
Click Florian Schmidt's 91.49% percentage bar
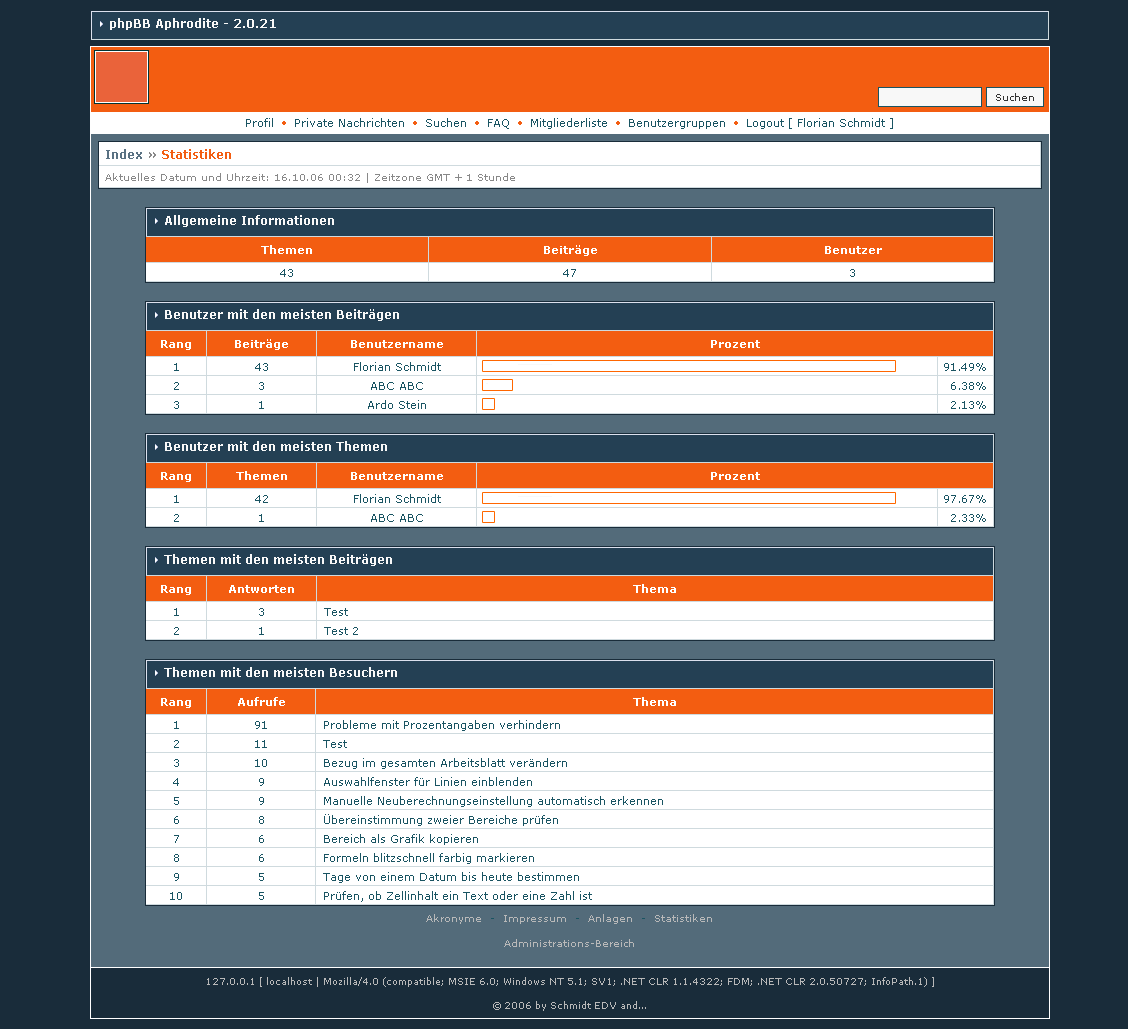click(688, 367)
